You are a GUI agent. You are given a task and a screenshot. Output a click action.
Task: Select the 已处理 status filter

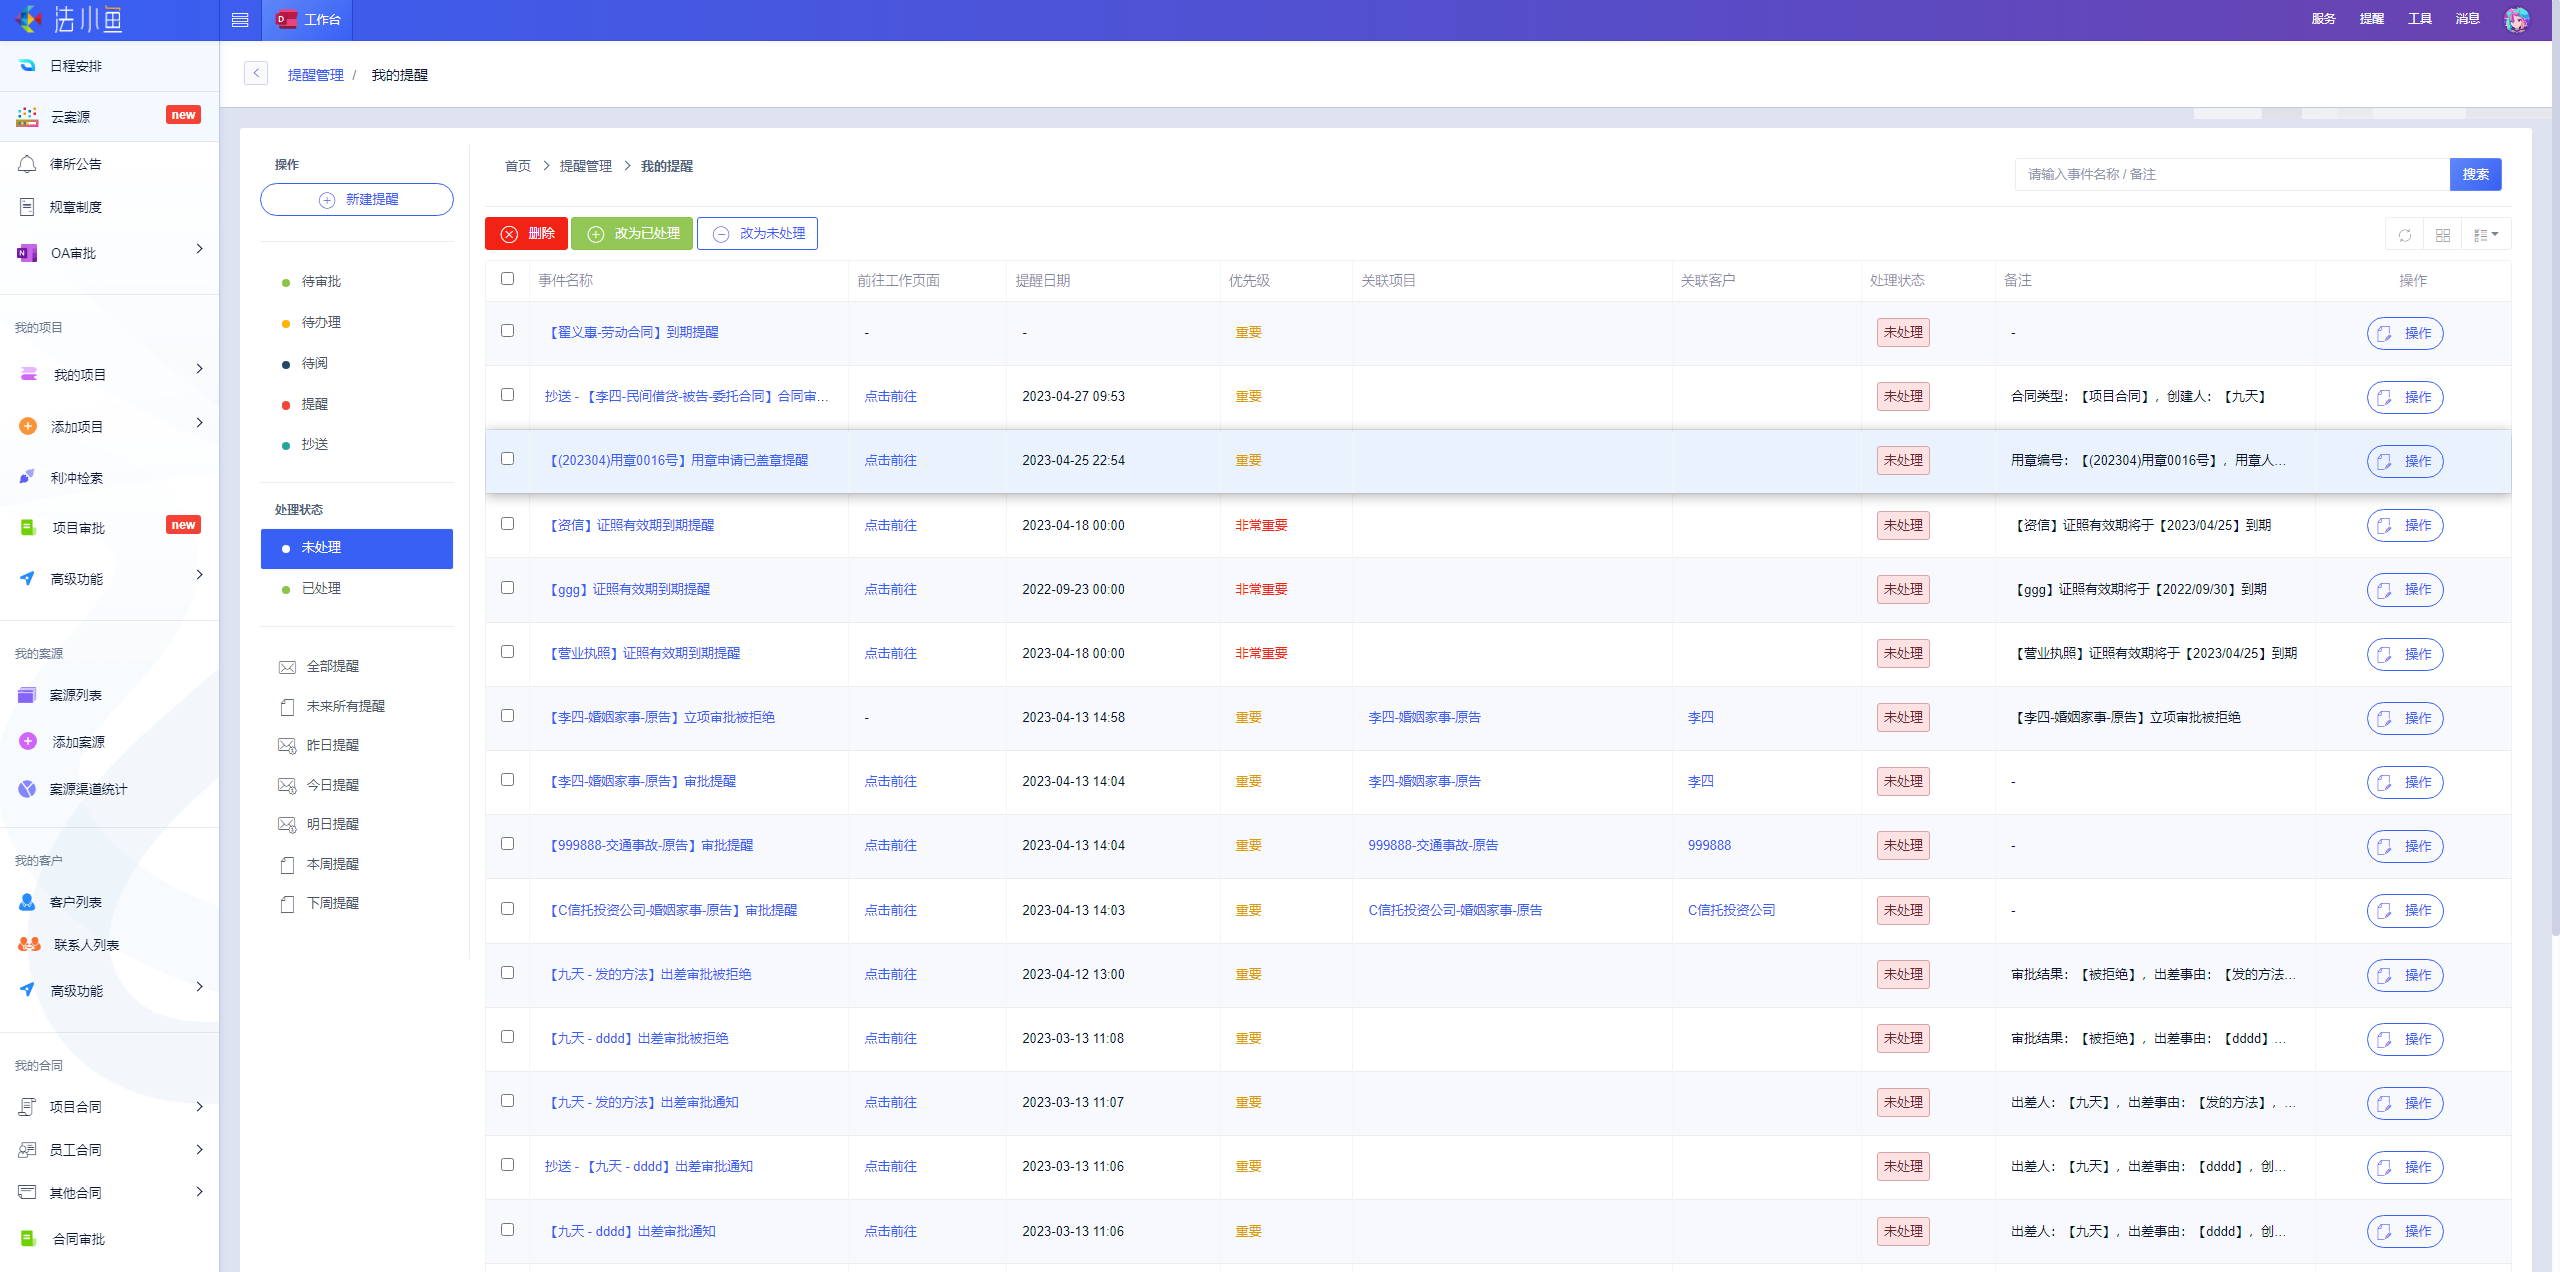tap(321, 588)
